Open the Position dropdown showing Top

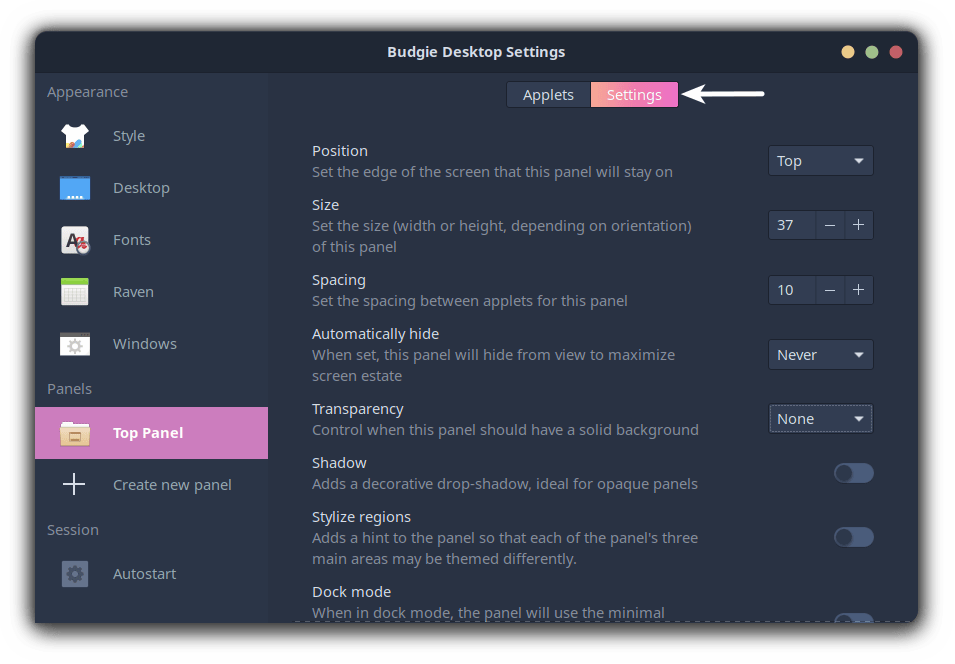click(x=820, y=161)
